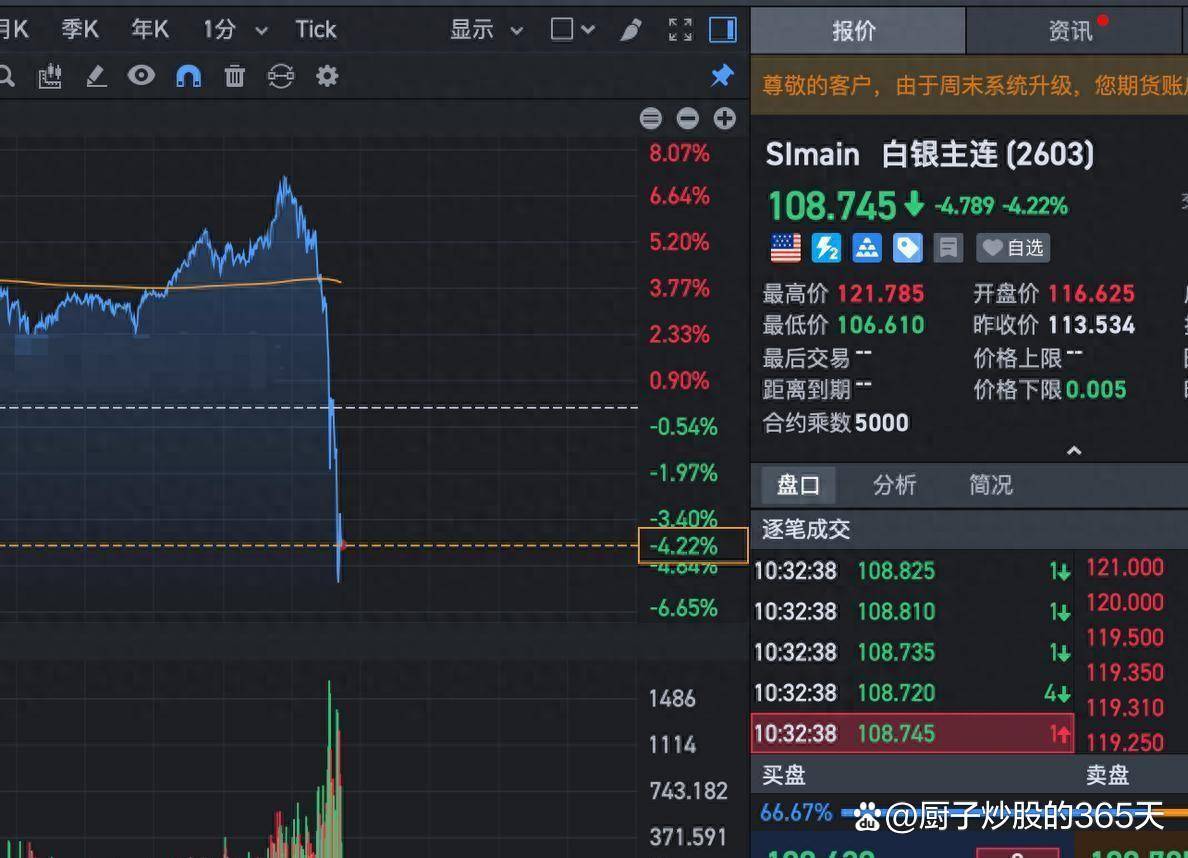
Task: Click the compare/refresh cycle icon
Action: (x=280, y=76)
